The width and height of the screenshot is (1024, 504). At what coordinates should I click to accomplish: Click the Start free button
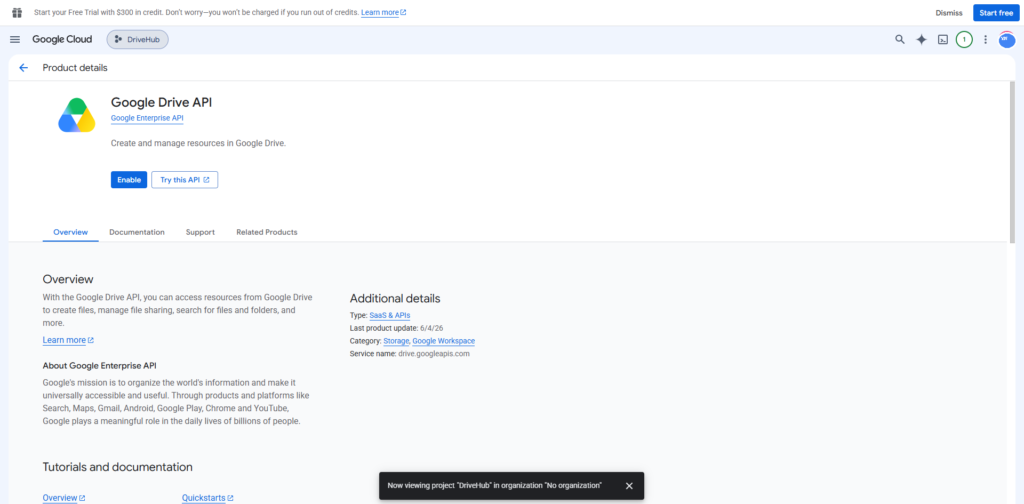(x=996, y=13)
